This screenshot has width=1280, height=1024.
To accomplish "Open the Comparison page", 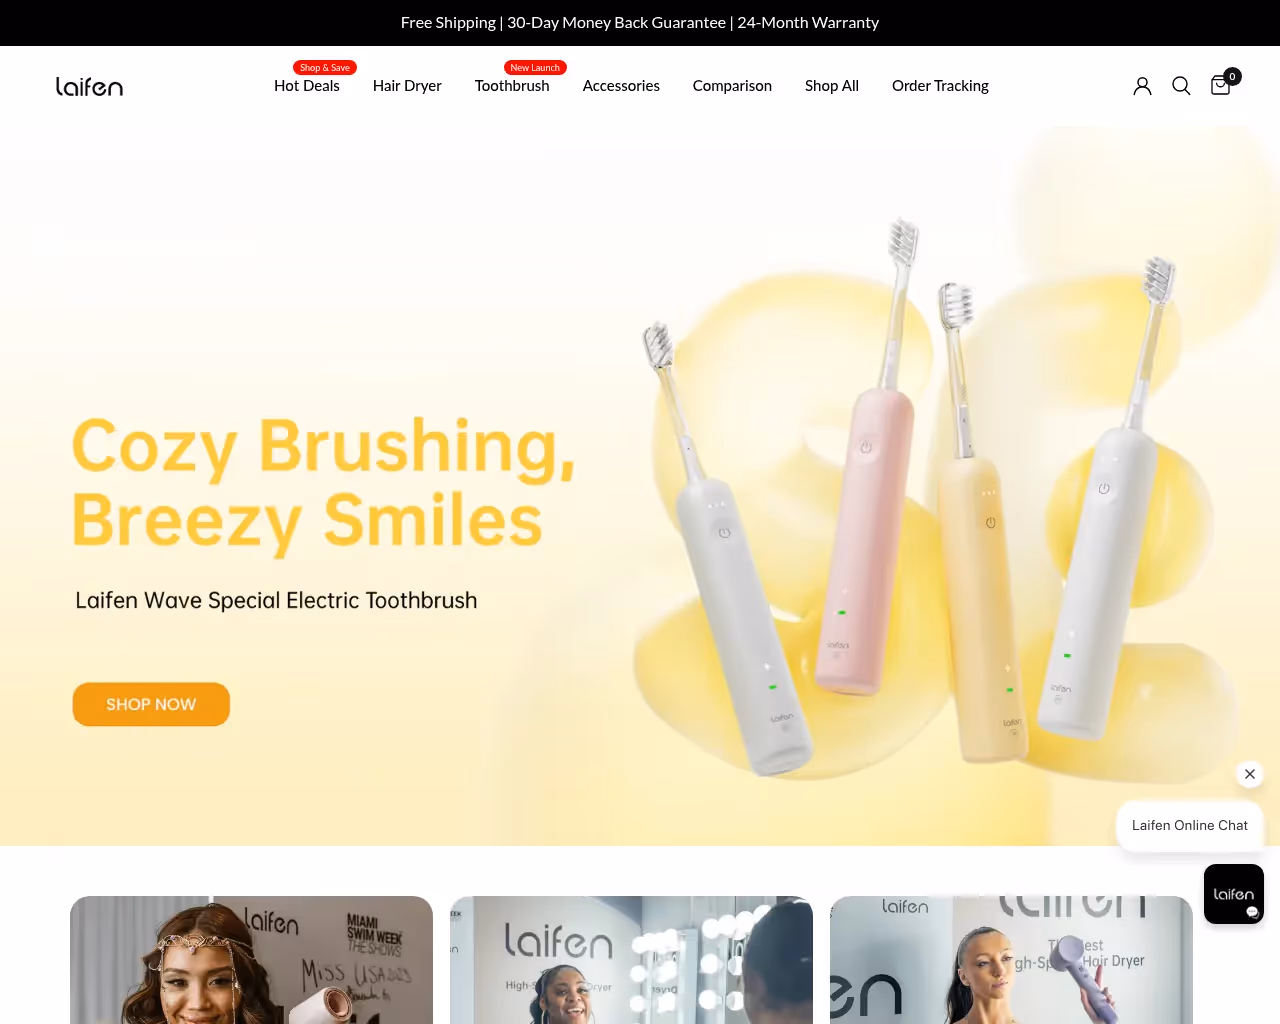I will tap(732, 86).
